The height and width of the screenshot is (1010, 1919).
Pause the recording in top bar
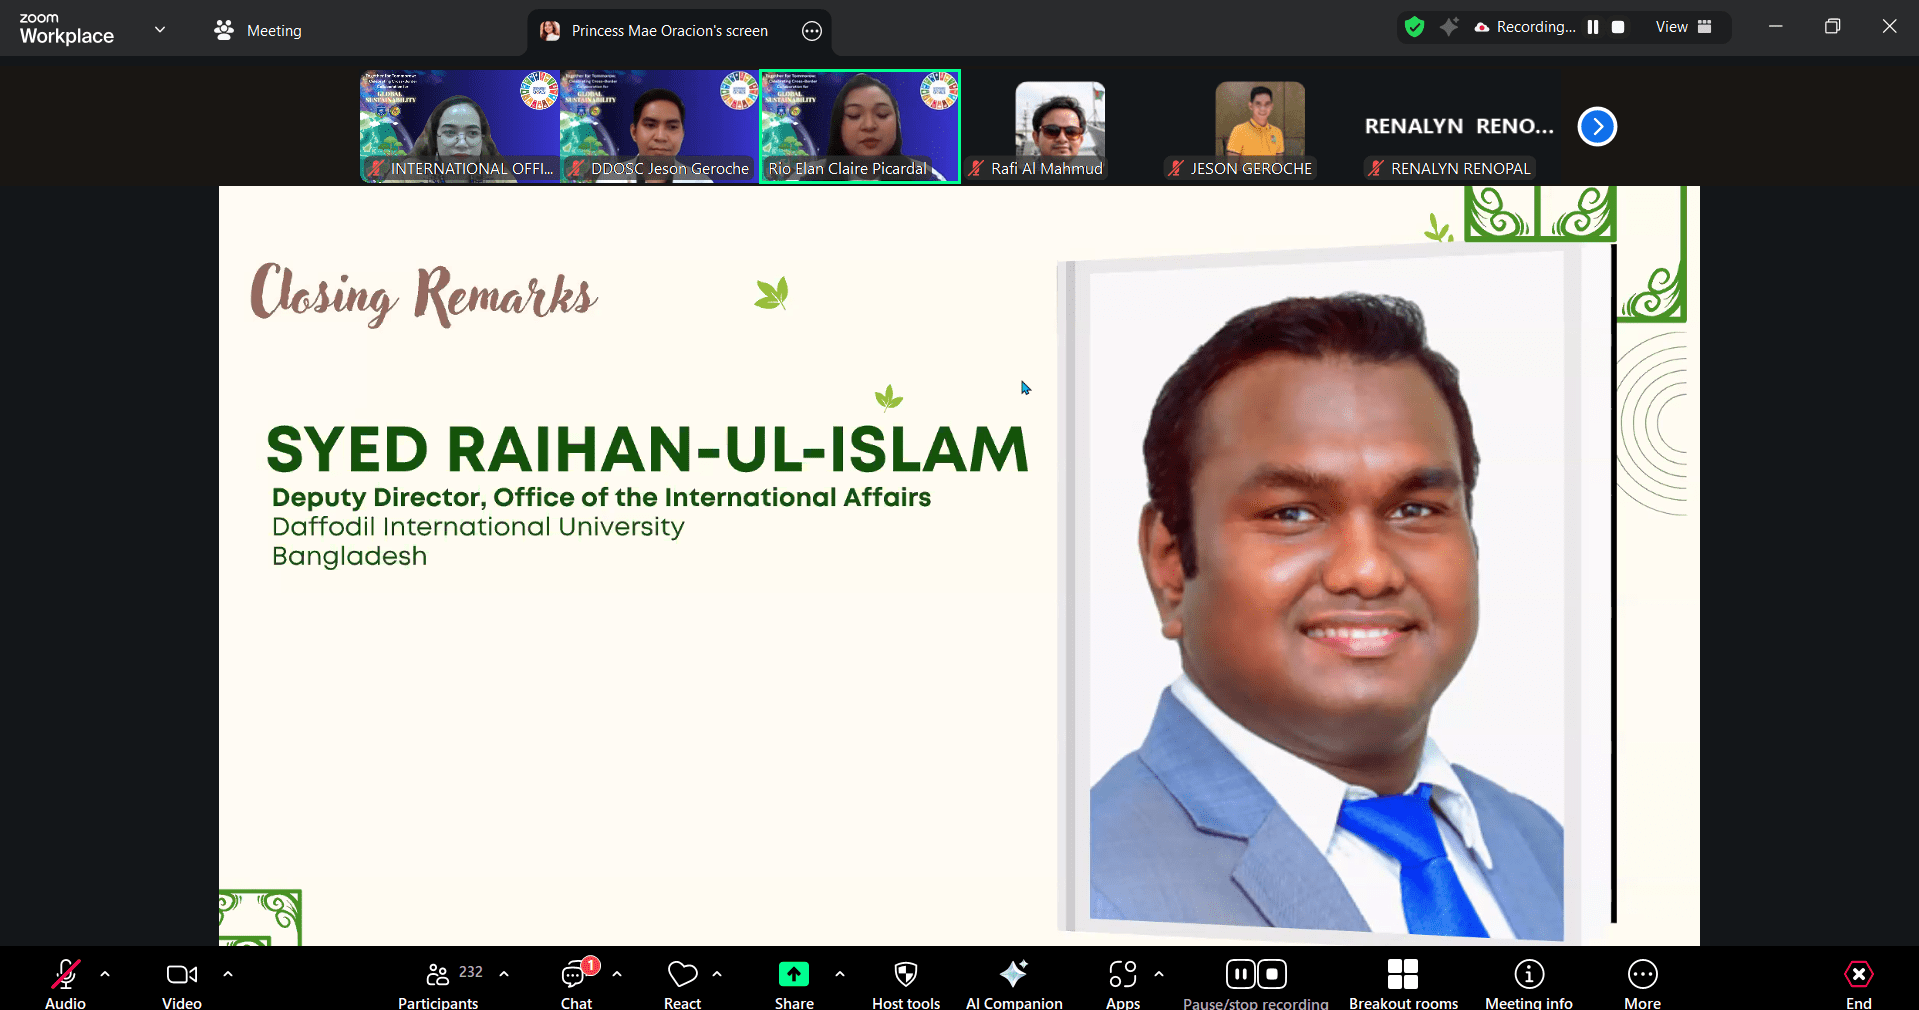click(x=1593, y=27)
